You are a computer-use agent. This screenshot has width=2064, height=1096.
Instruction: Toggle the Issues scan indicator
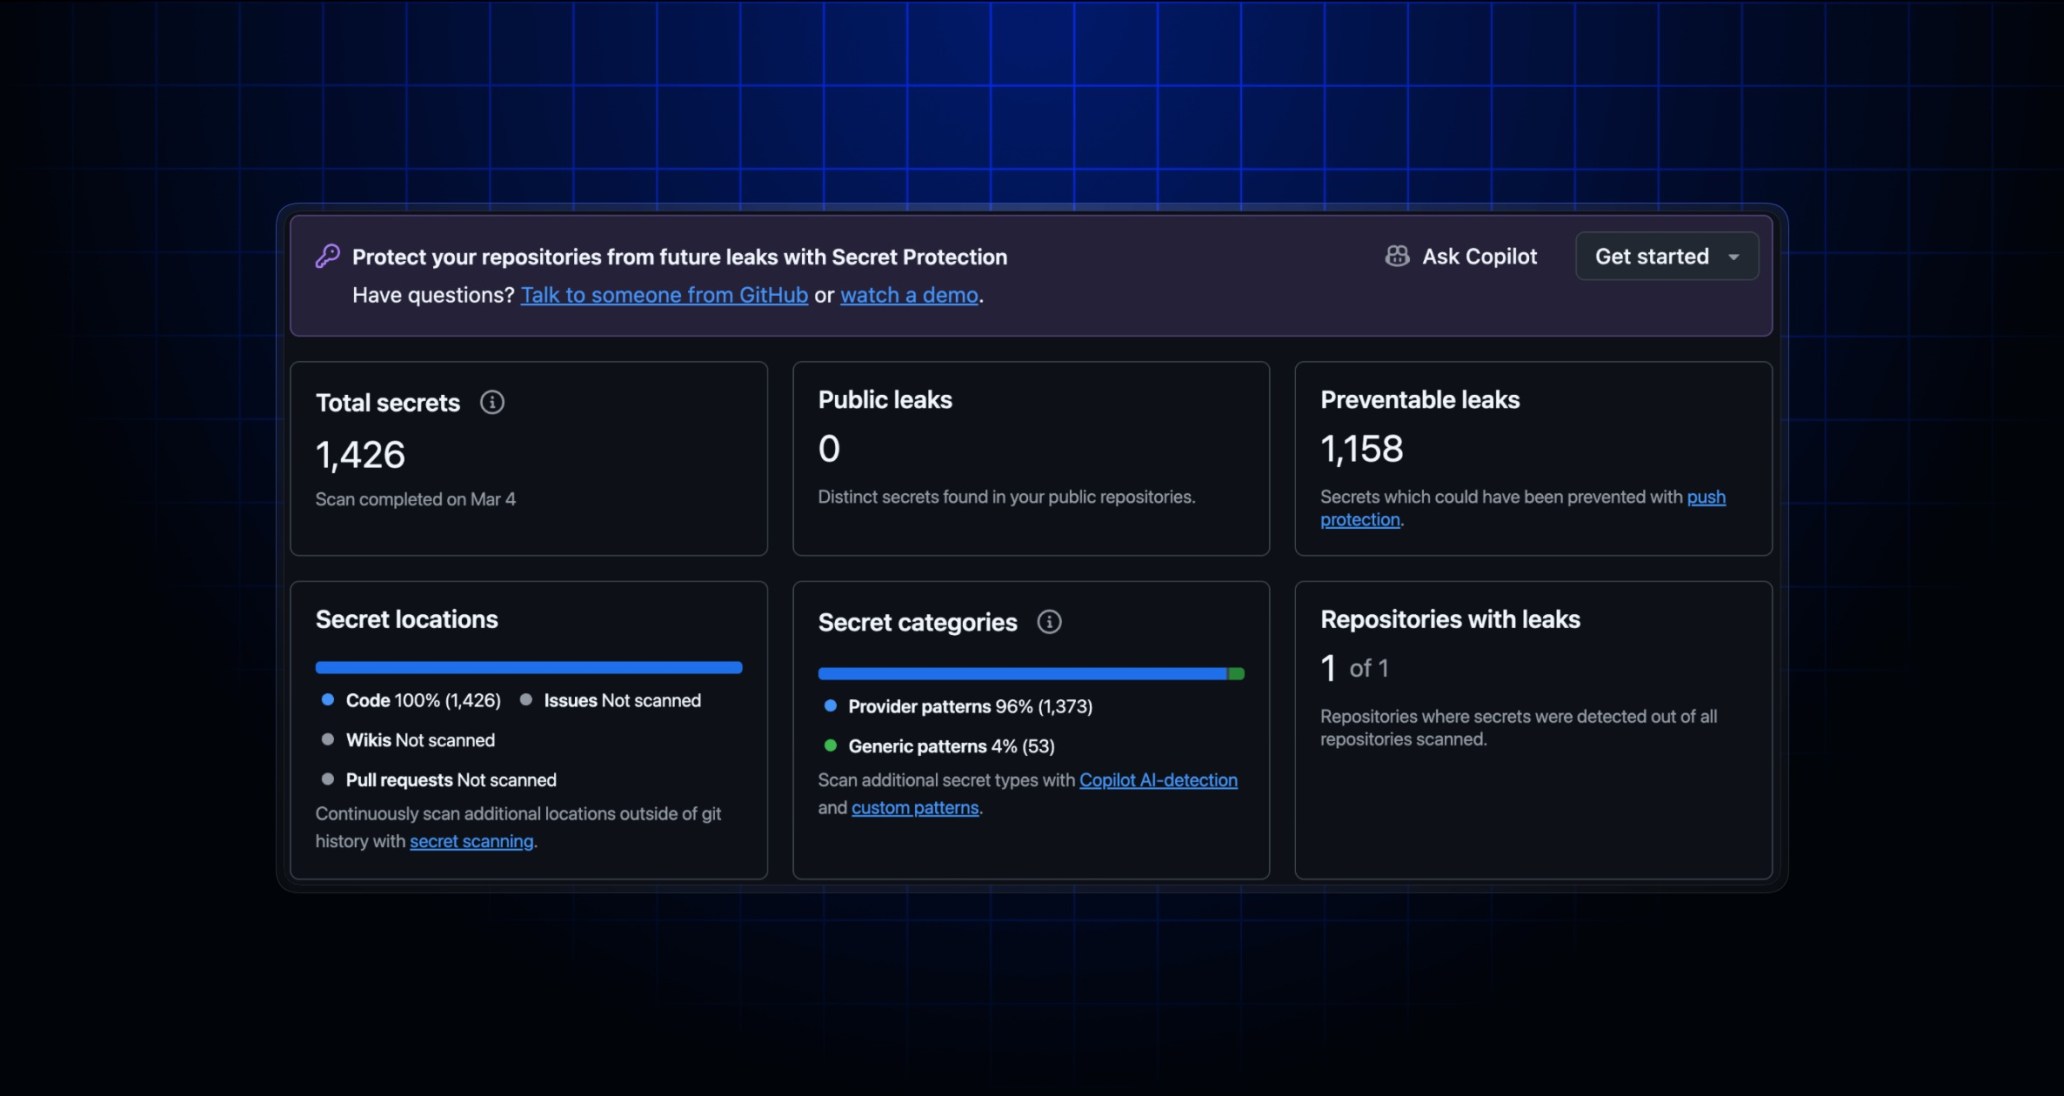(527, 700)
